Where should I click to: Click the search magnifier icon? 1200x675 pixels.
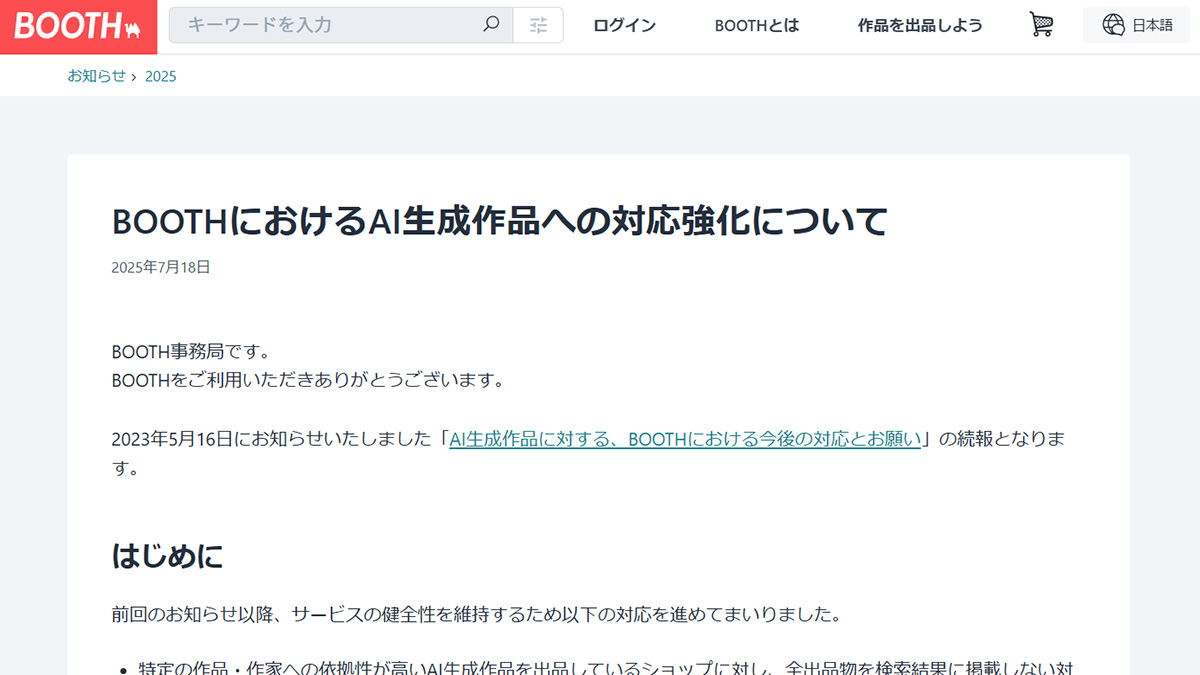[491, 24]
